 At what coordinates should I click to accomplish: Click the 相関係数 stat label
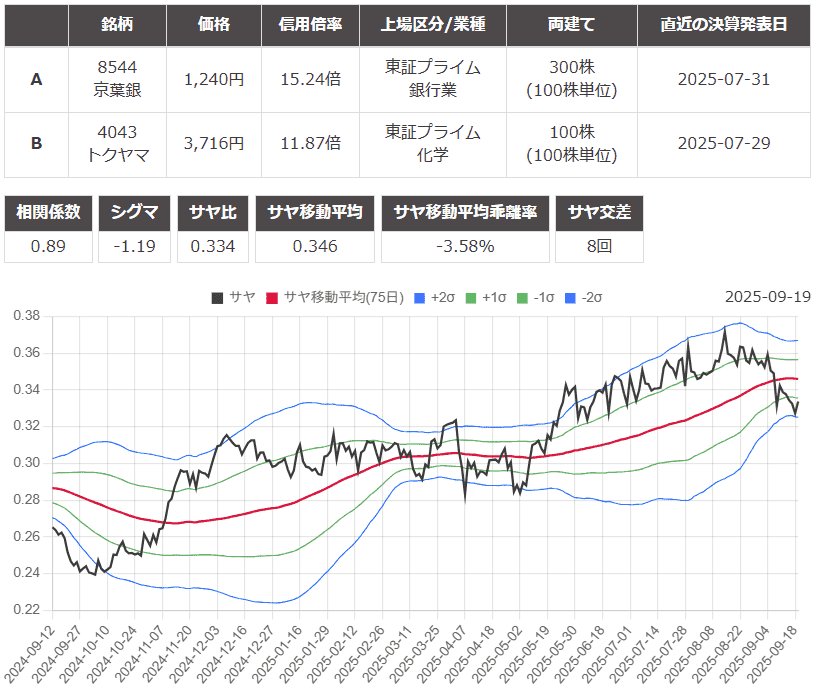[48, 212]
